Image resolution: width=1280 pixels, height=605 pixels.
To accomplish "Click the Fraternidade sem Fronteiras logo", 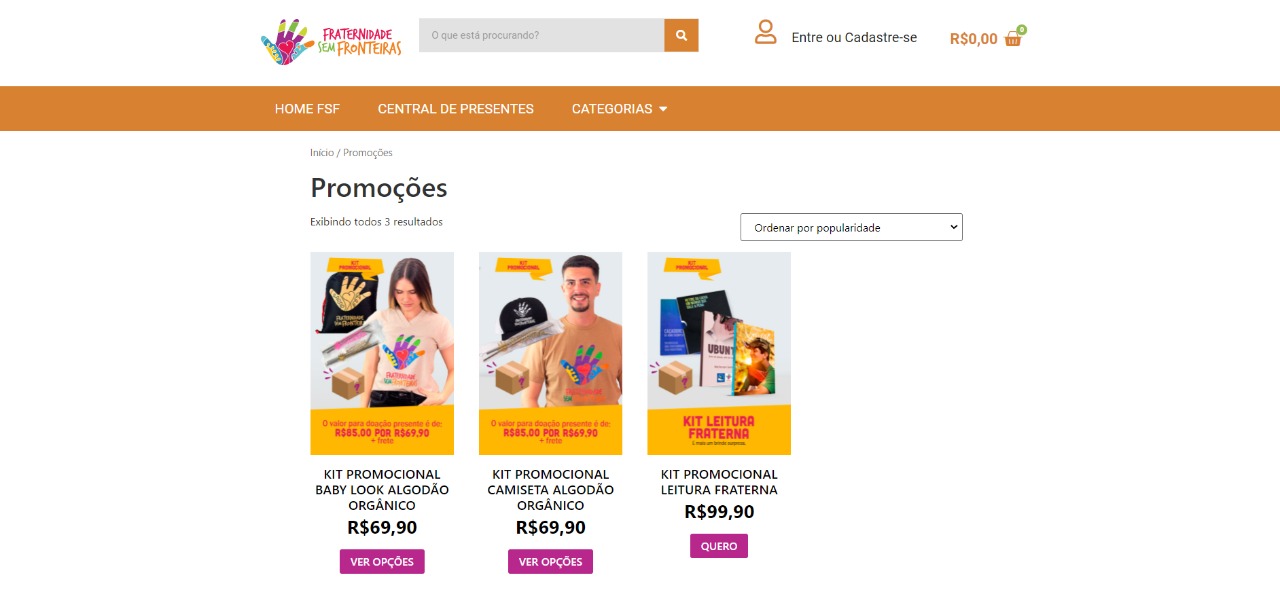I will [331, 41].
